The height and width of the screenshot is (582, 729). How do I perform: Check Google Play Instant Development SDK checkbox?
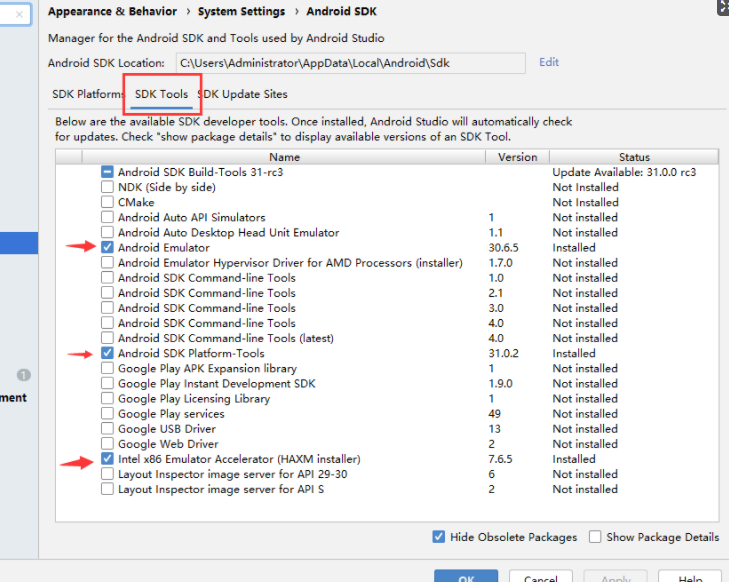(x=107, y=384)
